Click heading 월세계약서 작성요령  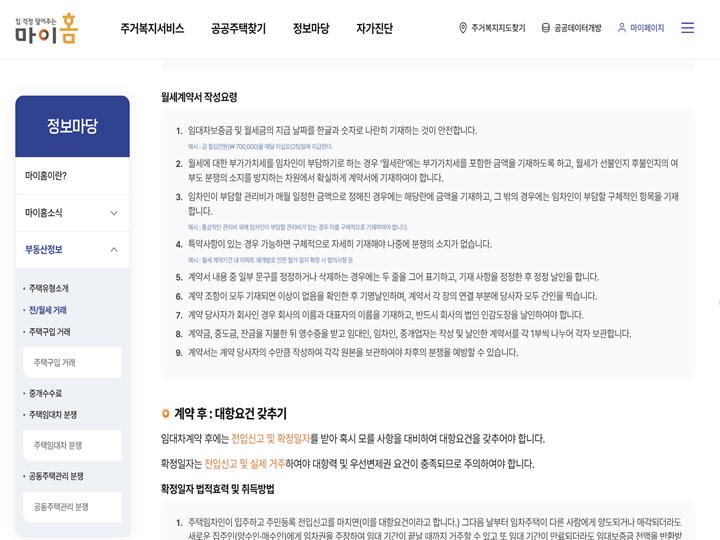[x=199, y=97]
